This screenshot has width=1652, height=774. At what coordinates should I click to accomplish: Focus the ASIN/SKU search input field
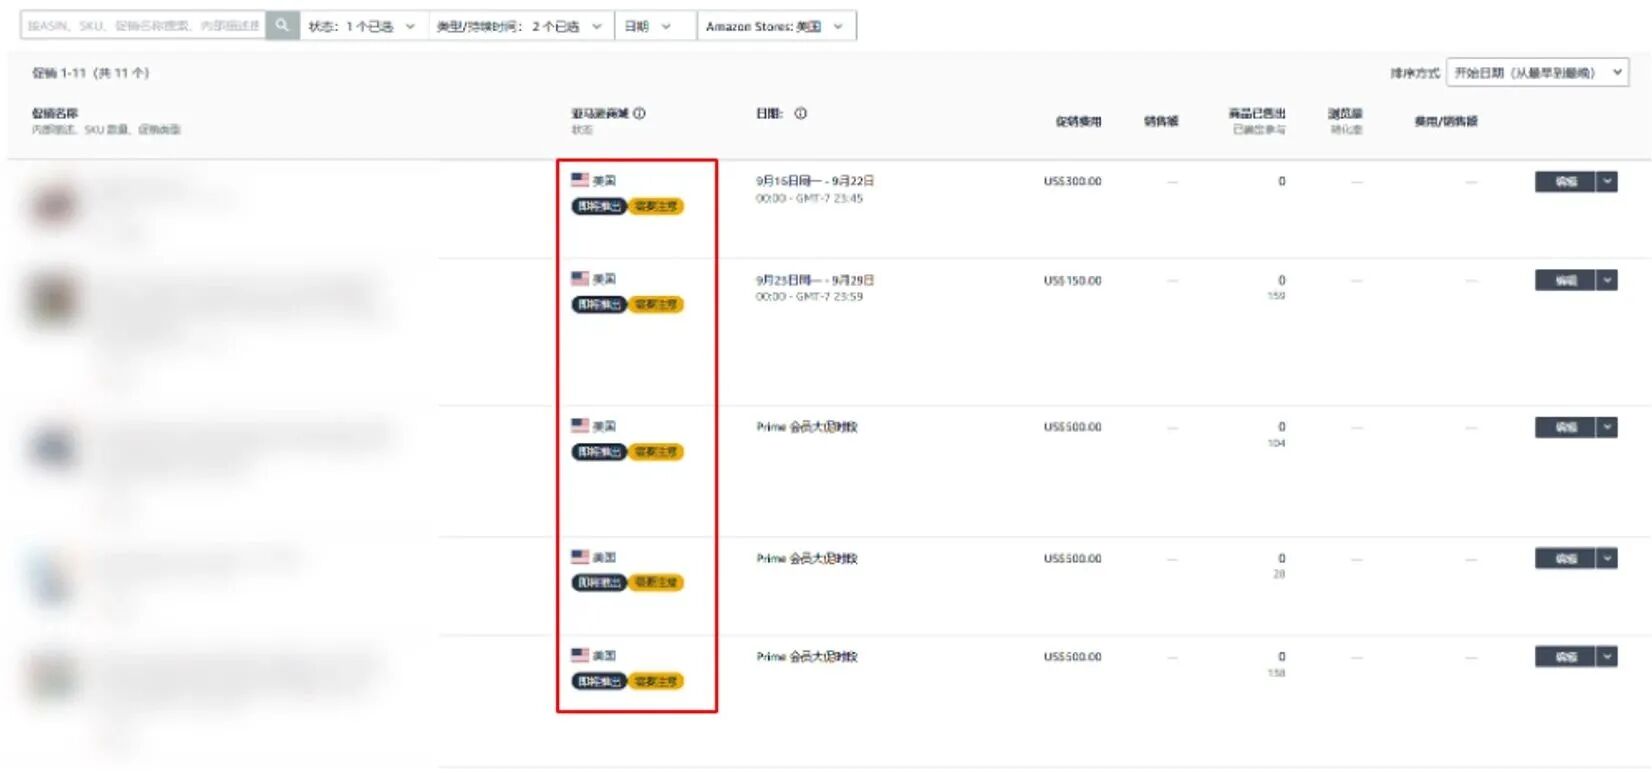tap(143, 25)
